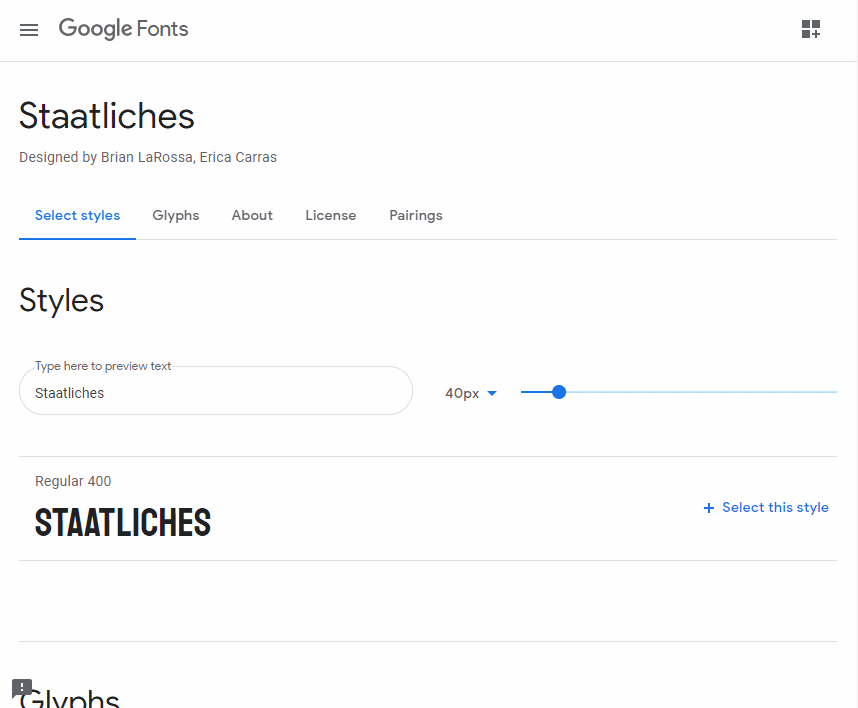
Task: Focus the preview text input field
Action: coord(216,393)
